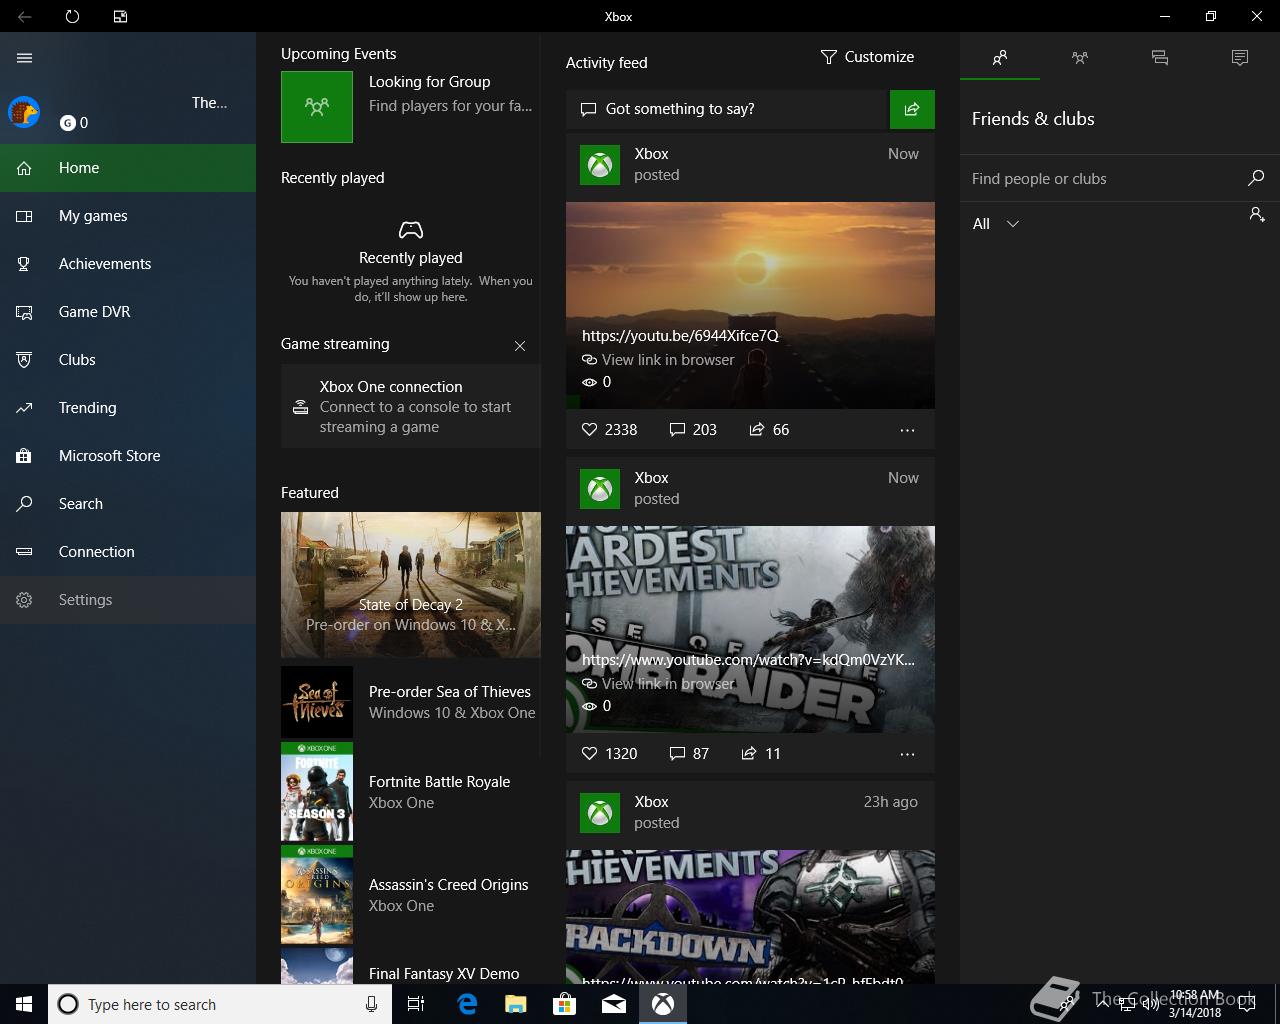Open Sea of Thieves thumbnail

click(317, 702)
